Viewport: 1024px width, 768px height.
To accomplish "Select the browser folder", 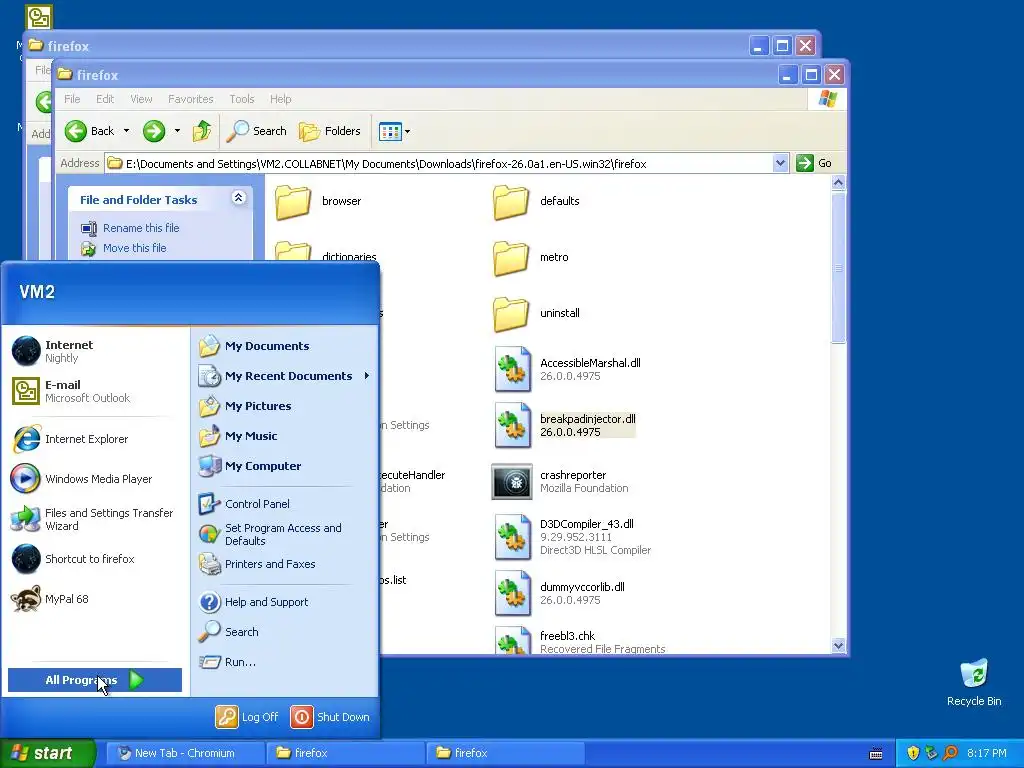I will (318, 201).
